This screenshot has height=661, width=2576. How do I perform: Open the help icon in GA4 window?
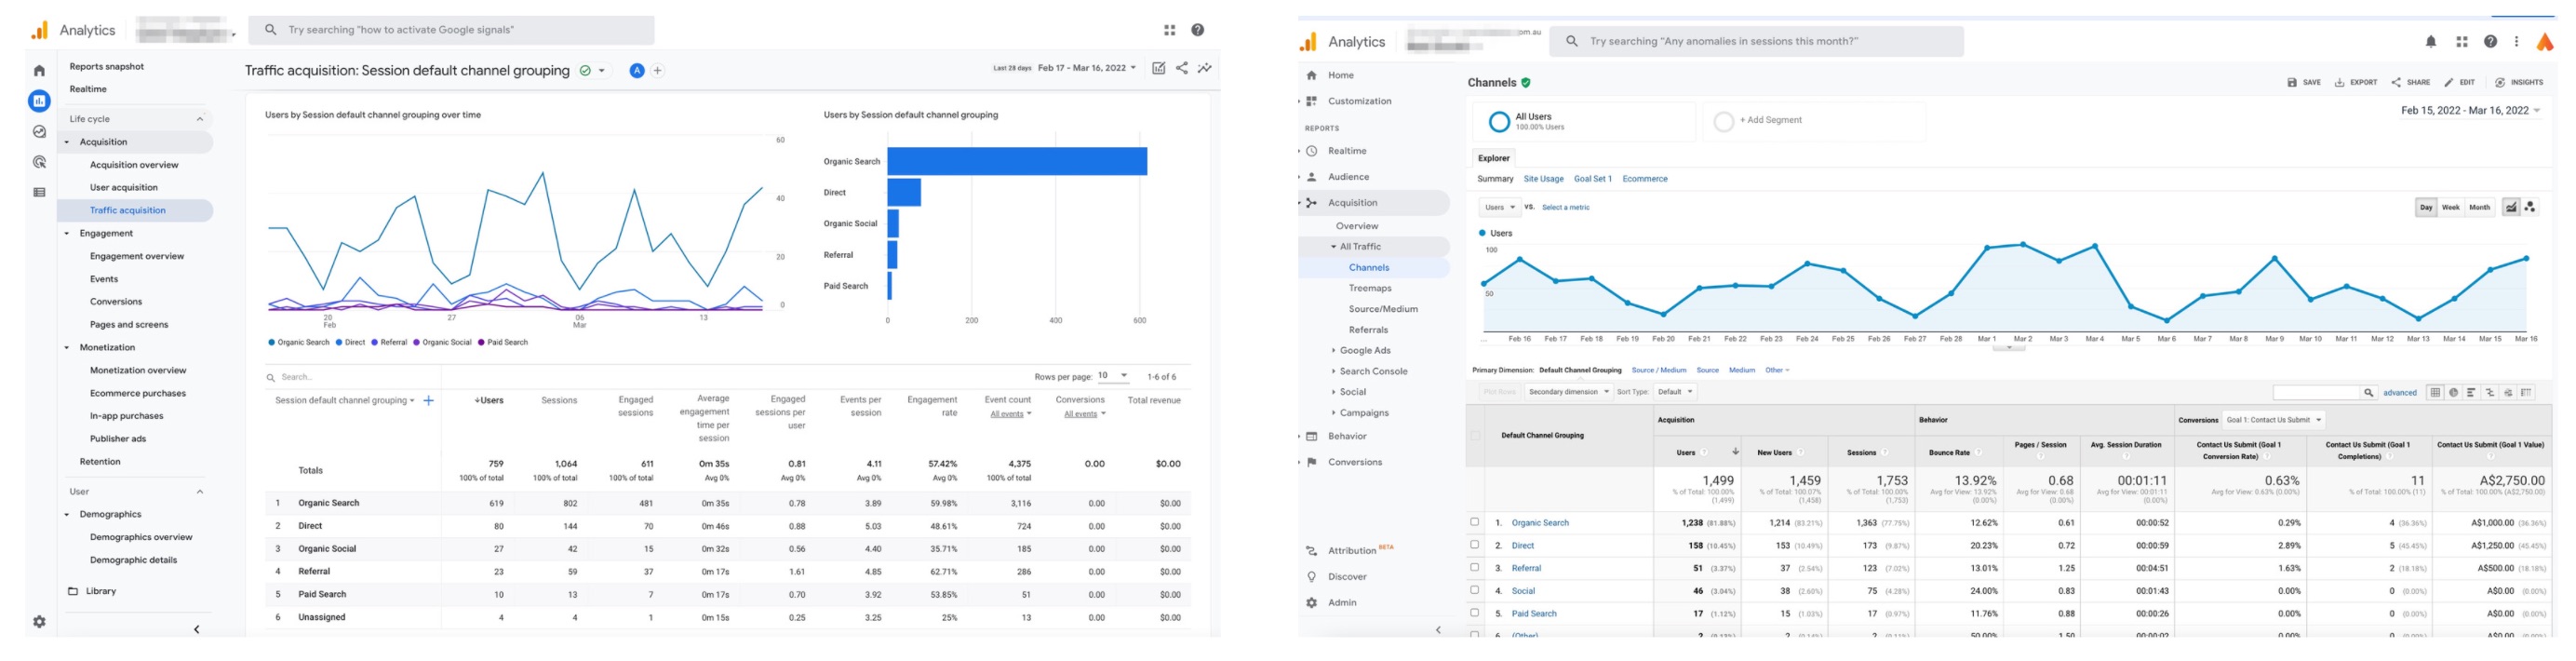[1198, 30]
